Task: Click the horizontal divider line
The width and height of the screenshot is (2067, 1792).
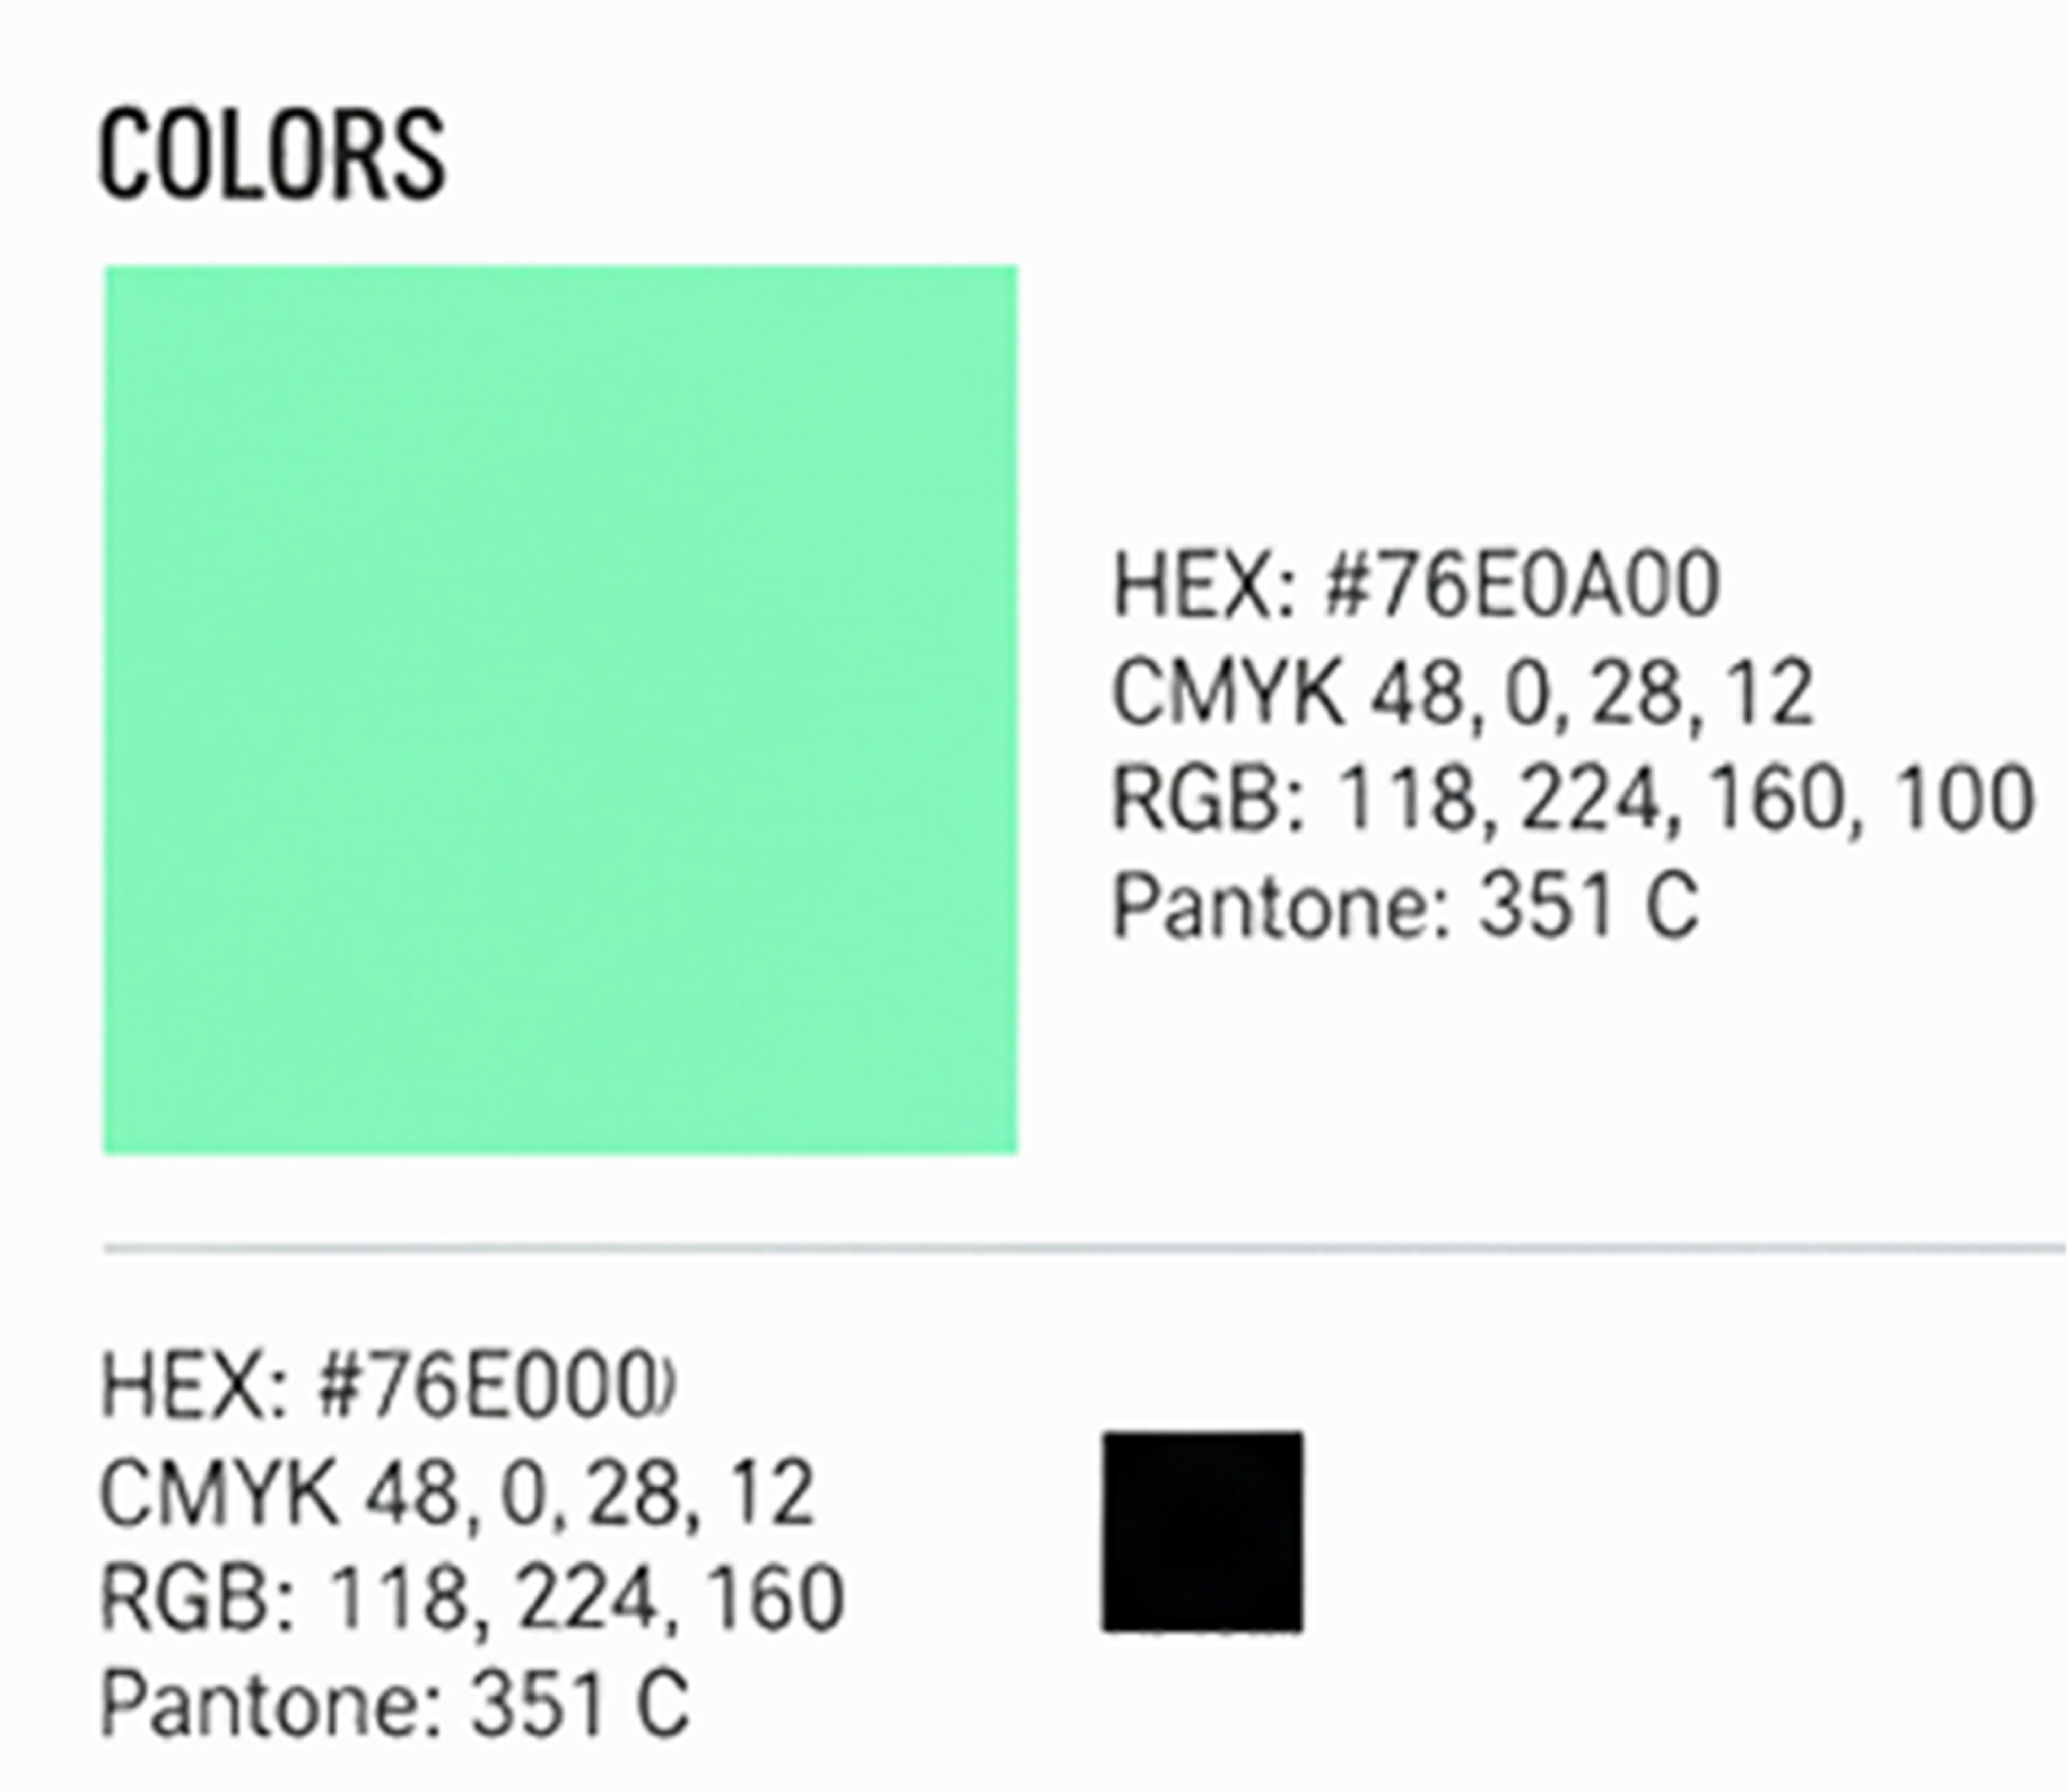Action: pos(1085,1249)
